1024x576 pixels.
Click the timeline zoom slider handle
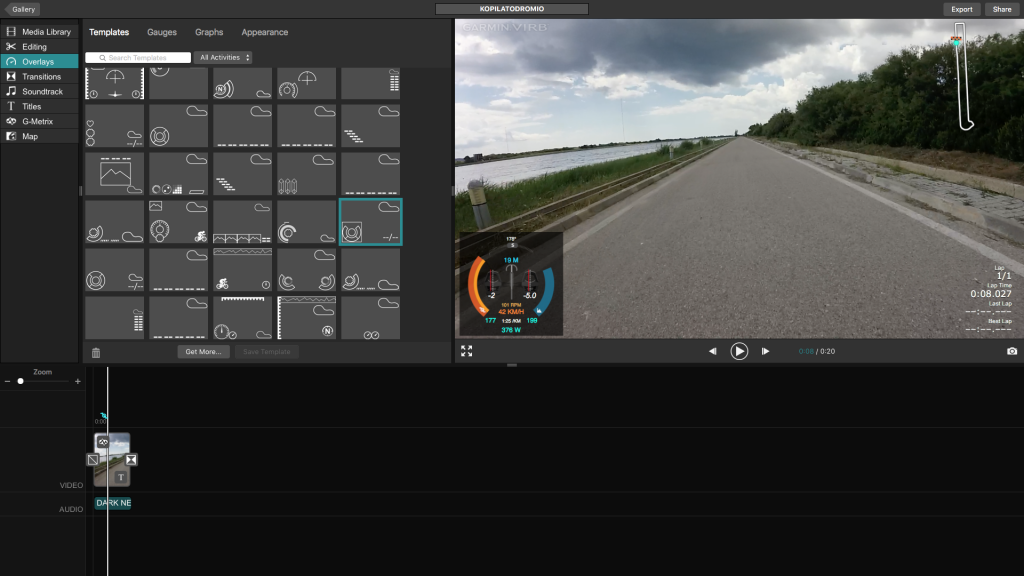pyautogui.click(x=20, y=381)
